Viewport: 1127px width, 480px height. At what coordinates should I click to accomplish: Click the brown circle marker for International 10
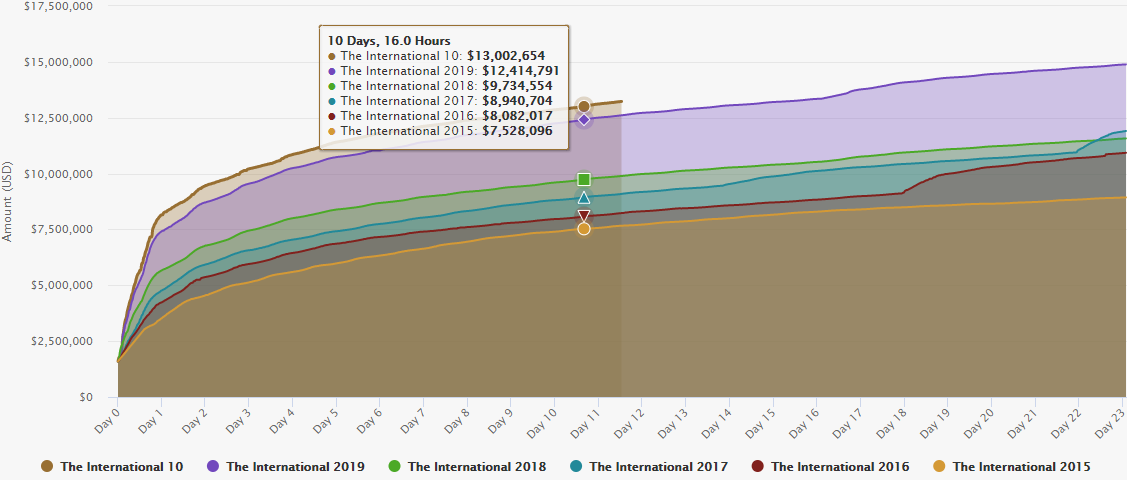pyautogui.click(x=584, y=107)
